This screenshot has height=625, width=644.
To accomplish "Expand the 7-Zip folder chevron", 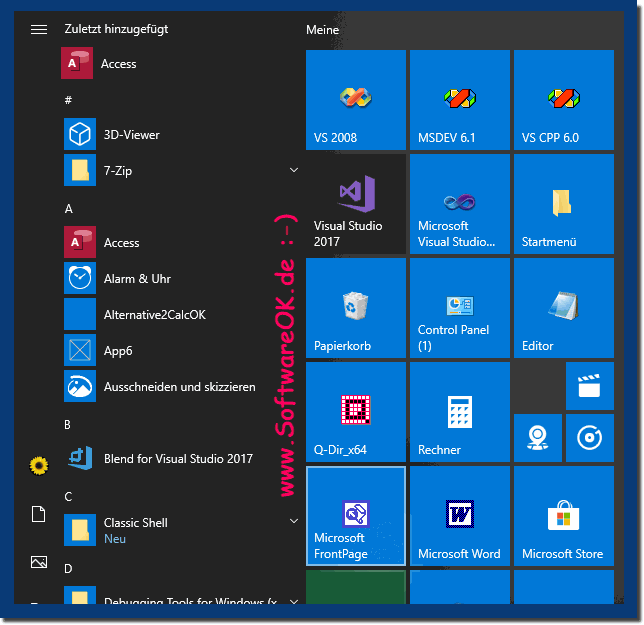I will [294, 170].
